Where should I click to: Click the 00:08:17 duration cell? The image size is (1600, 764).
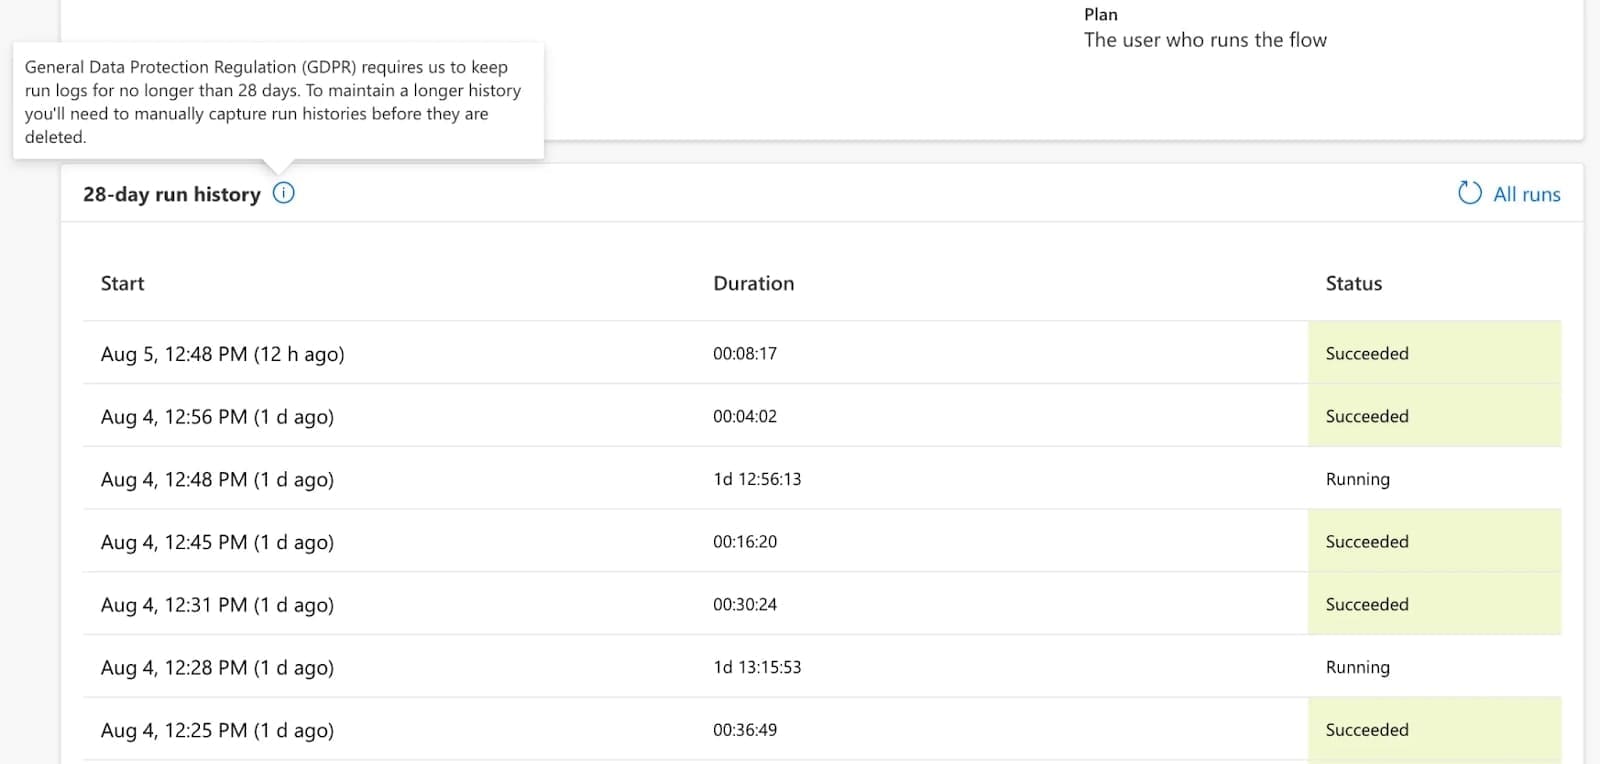(x=745, y=353)
